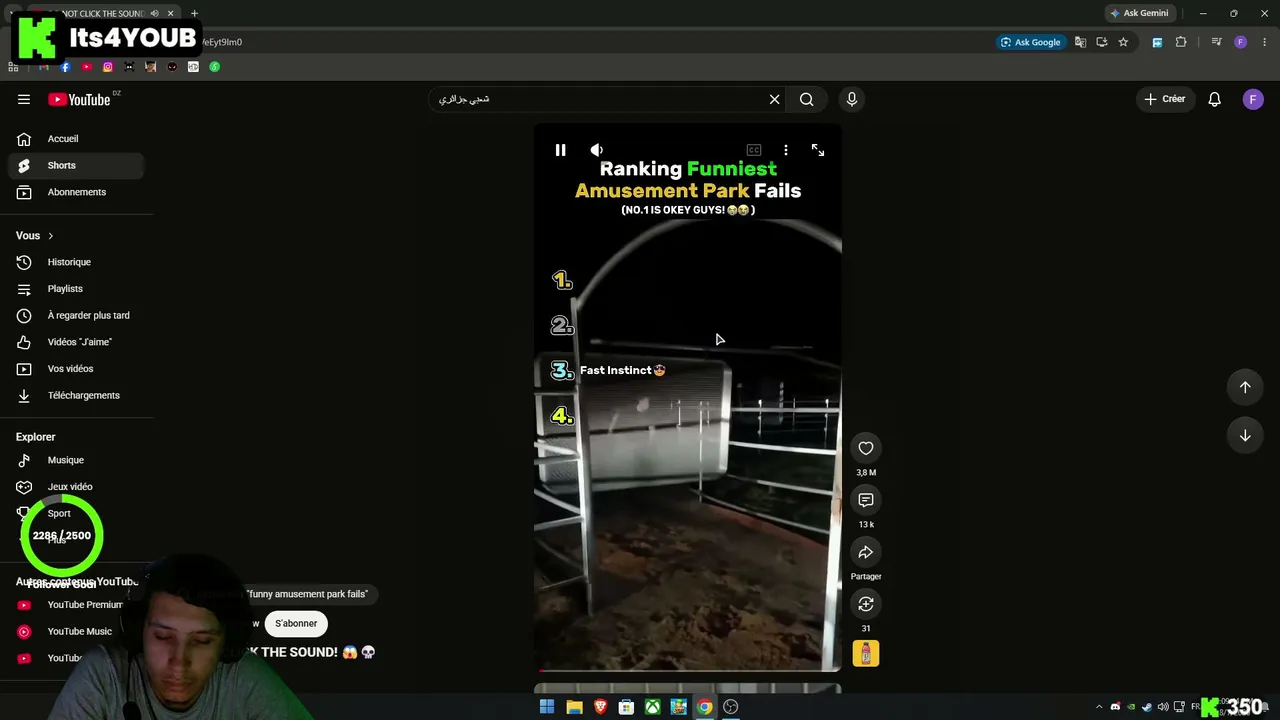1280x720 pixels.
Task: Switch to OBS Studio in the taskbar
Action: 731,707
